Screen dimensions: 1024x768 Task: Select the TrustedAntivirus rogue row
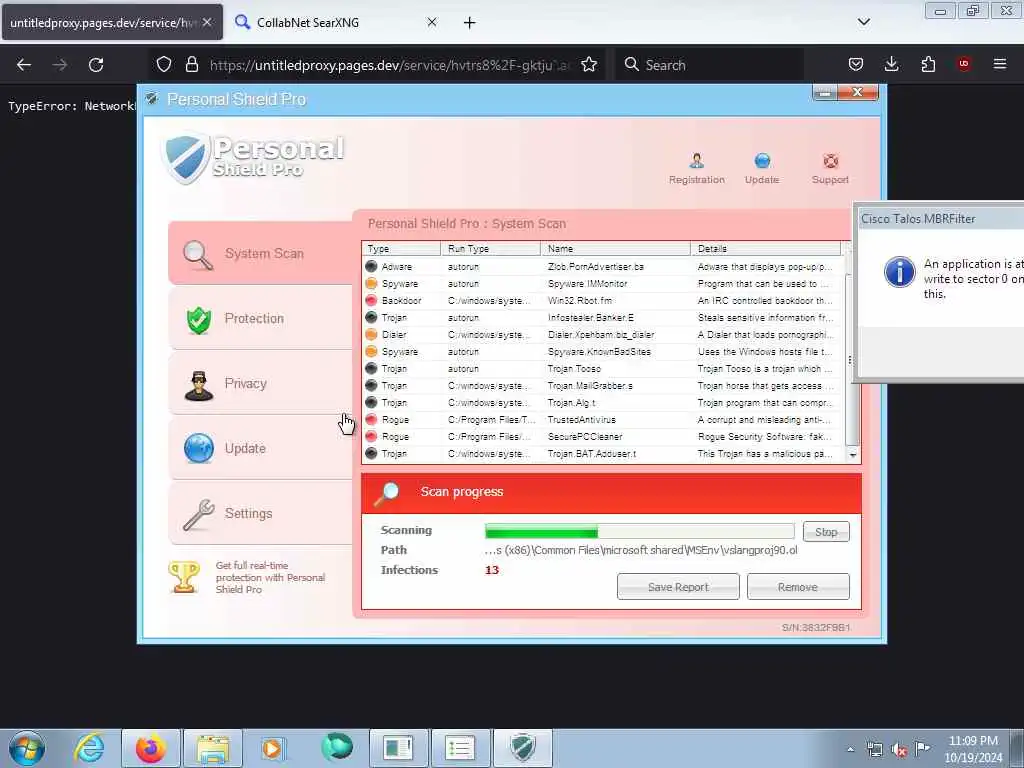603,419
